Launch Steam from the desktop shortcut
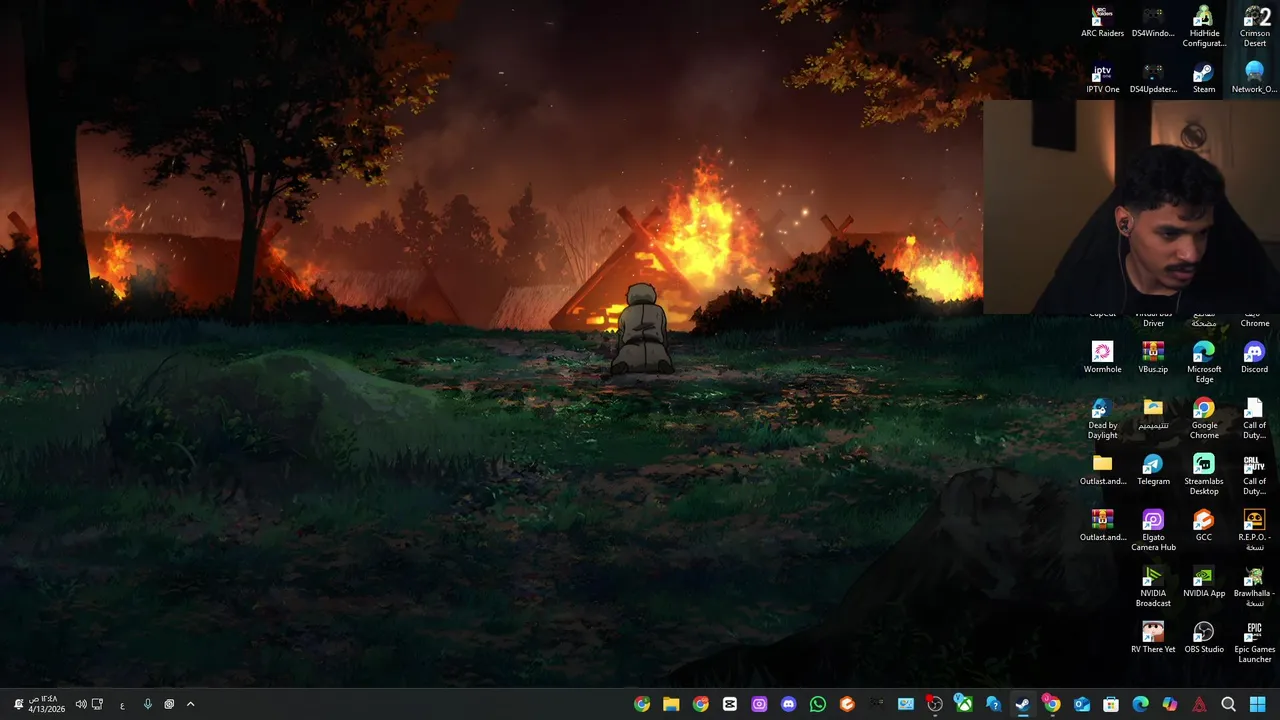 coord(1204,79)
